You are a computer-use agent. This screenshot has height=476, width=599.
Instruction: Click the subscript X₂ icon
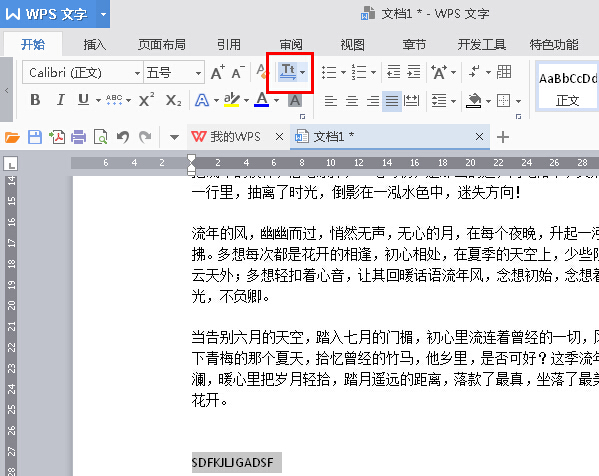tap(173, 100)
